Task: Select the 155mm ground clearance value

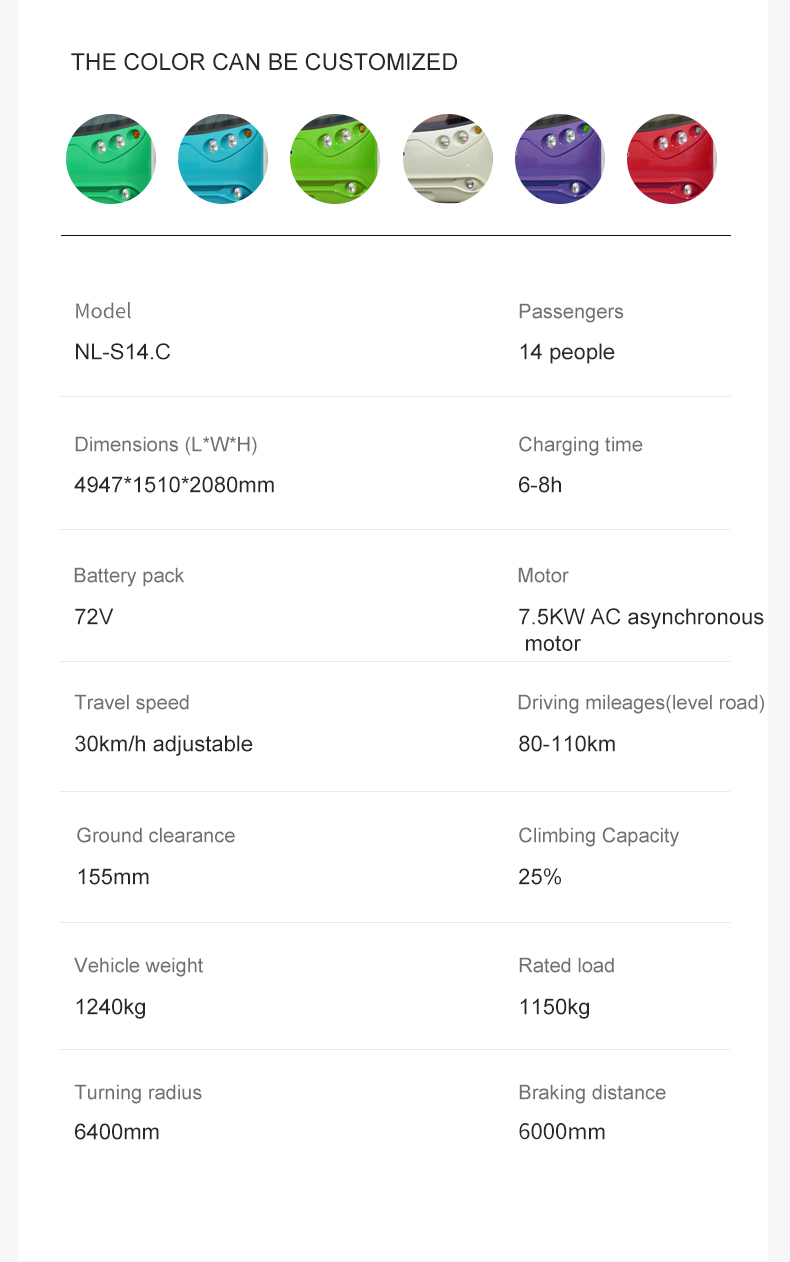Action: [x=113, y=877]
